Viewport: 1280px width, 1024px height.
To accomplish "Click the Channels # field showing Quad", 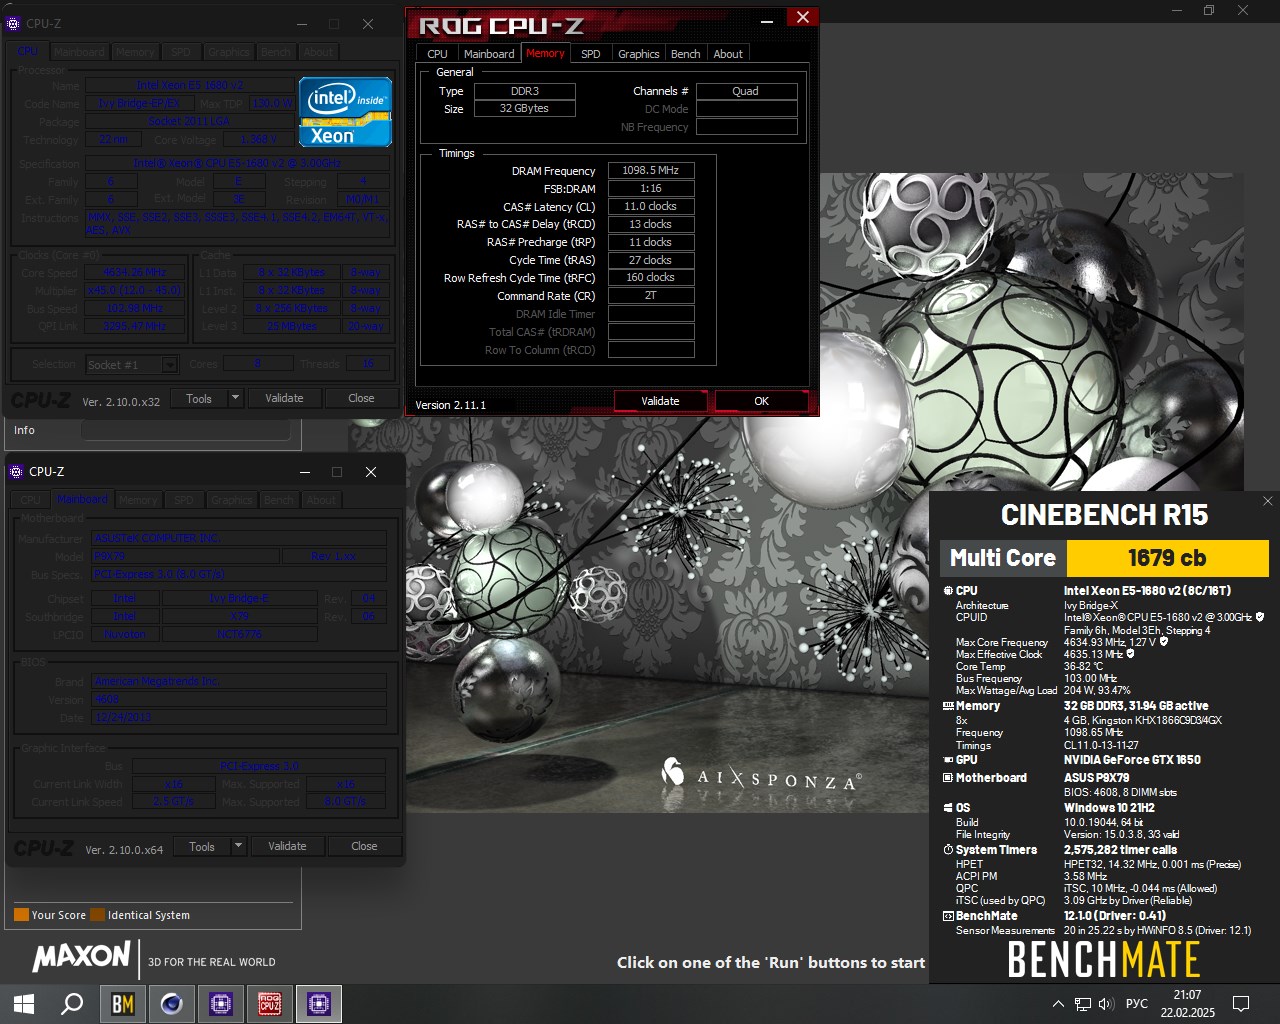I will tap(746, 91).
